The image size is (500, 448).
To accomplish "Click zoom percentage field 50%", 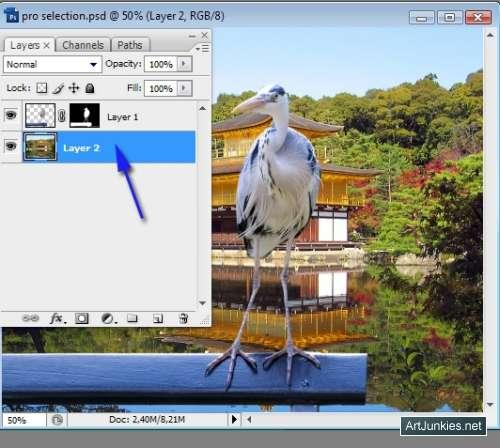I will [x=24, y=420].
